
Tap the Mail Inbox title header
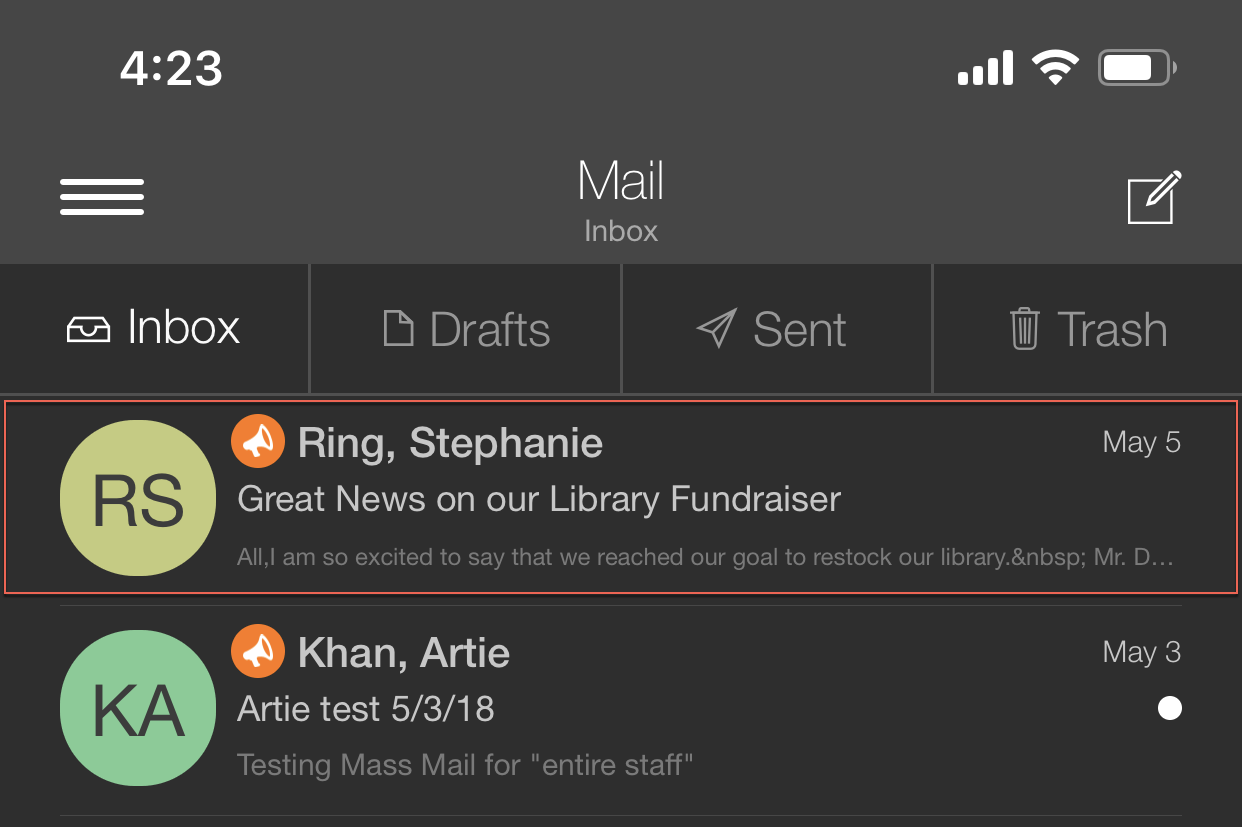[621, 201]
